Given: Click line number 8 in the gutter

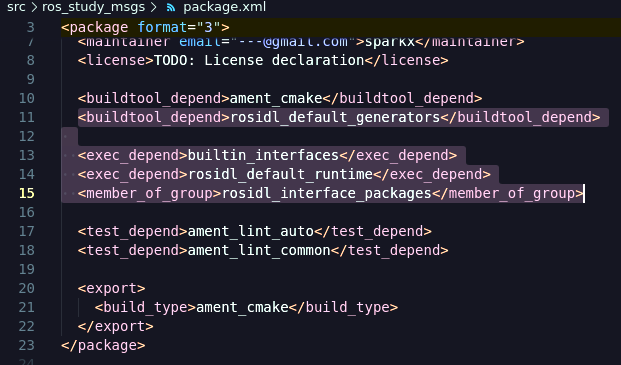Looking at the screenshot, I should pos(30,60).
